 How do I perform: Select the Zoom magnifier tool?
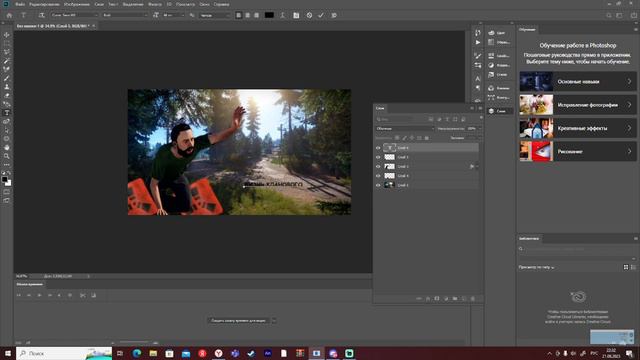click(x=7, y=156)
